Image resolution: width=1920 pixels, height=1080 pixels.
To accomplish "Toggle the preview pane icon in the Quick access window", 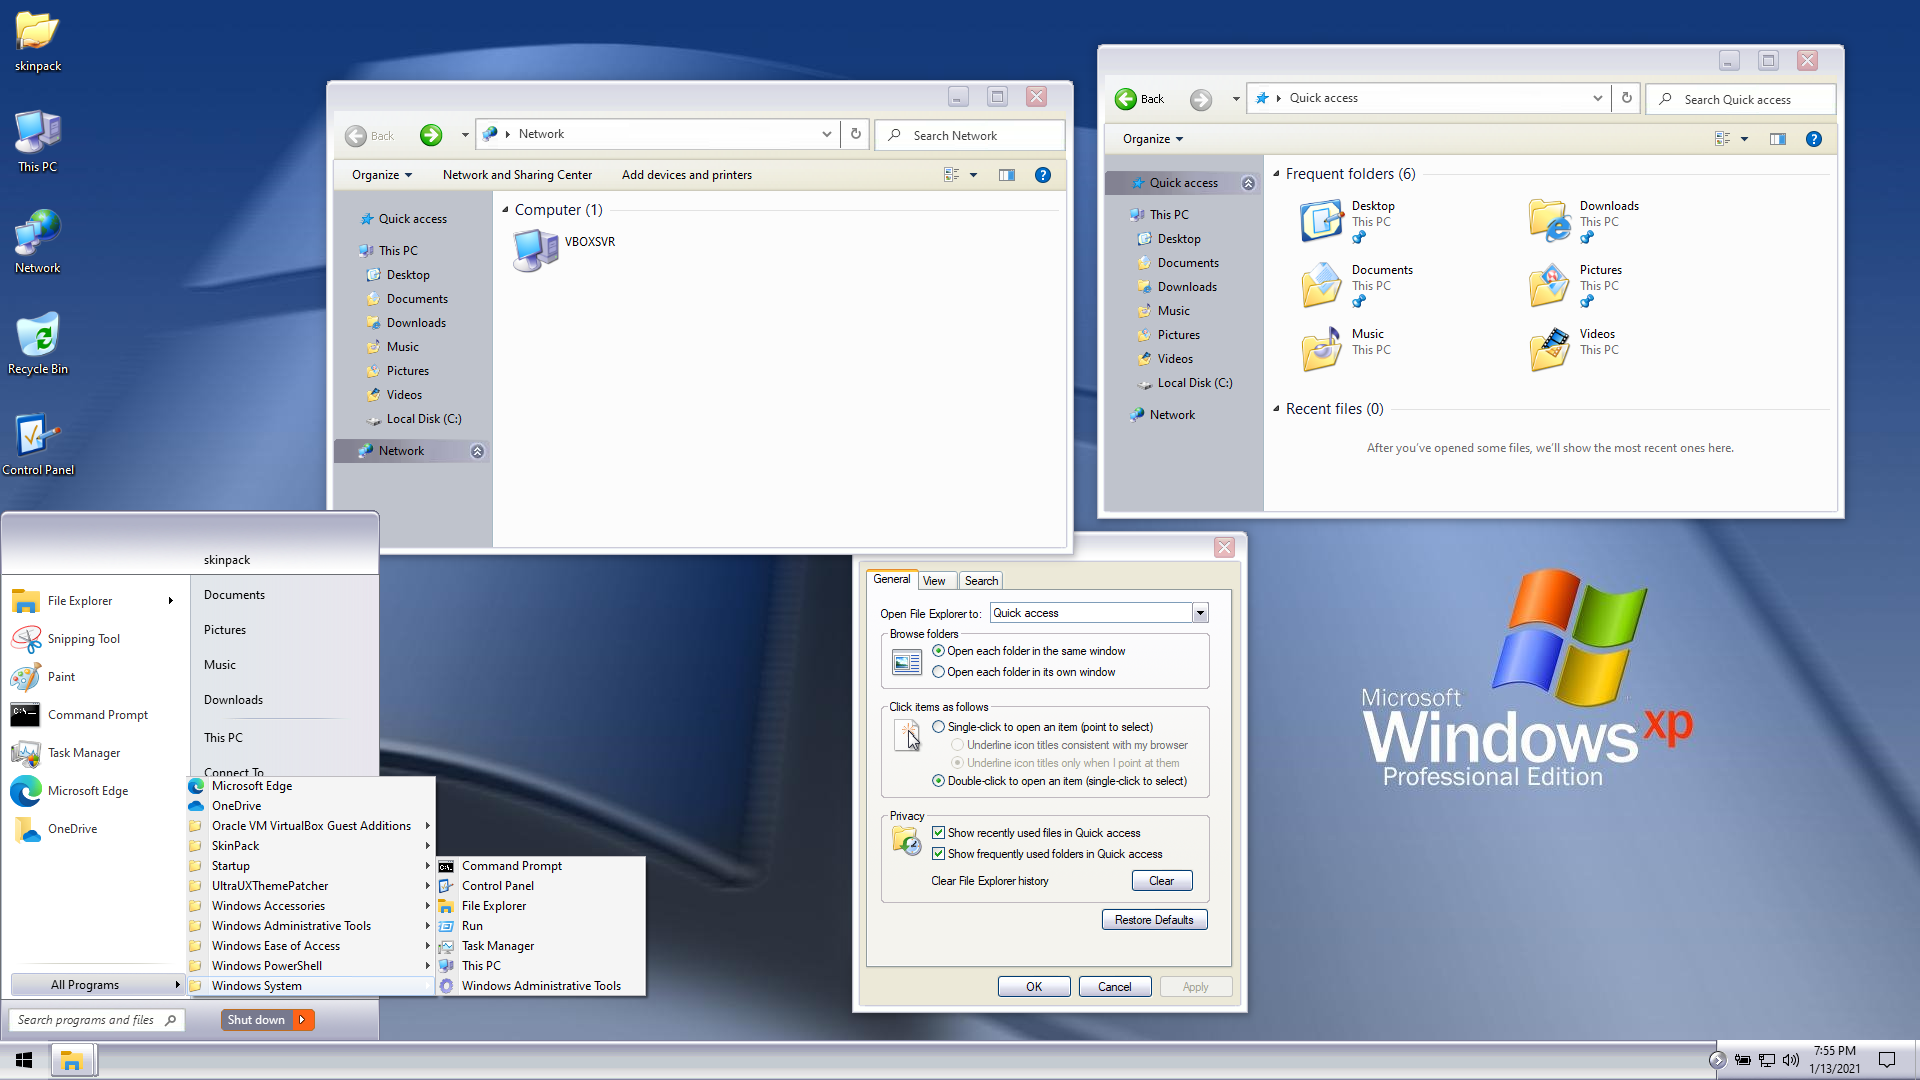I will click(1778, 139).
